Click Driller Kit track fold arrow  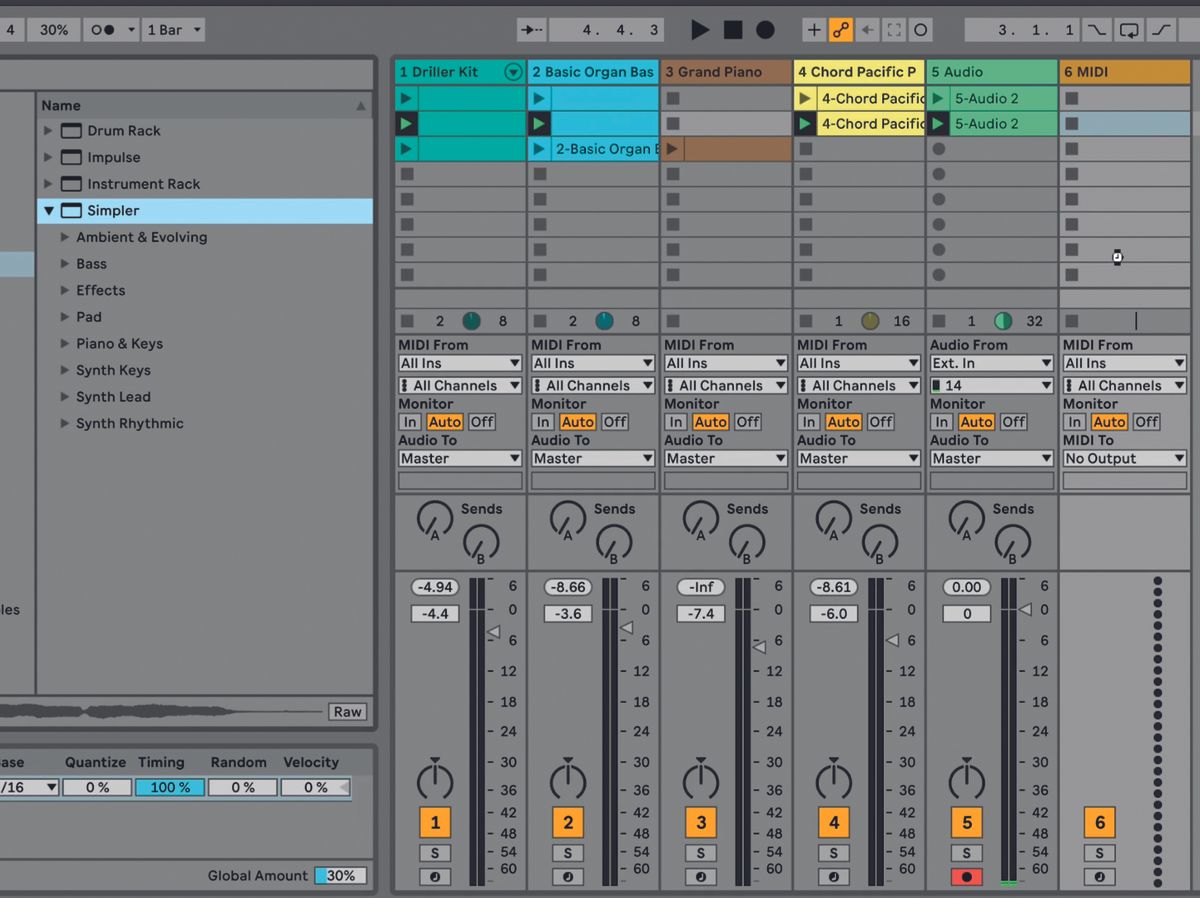tap(513, 72)
